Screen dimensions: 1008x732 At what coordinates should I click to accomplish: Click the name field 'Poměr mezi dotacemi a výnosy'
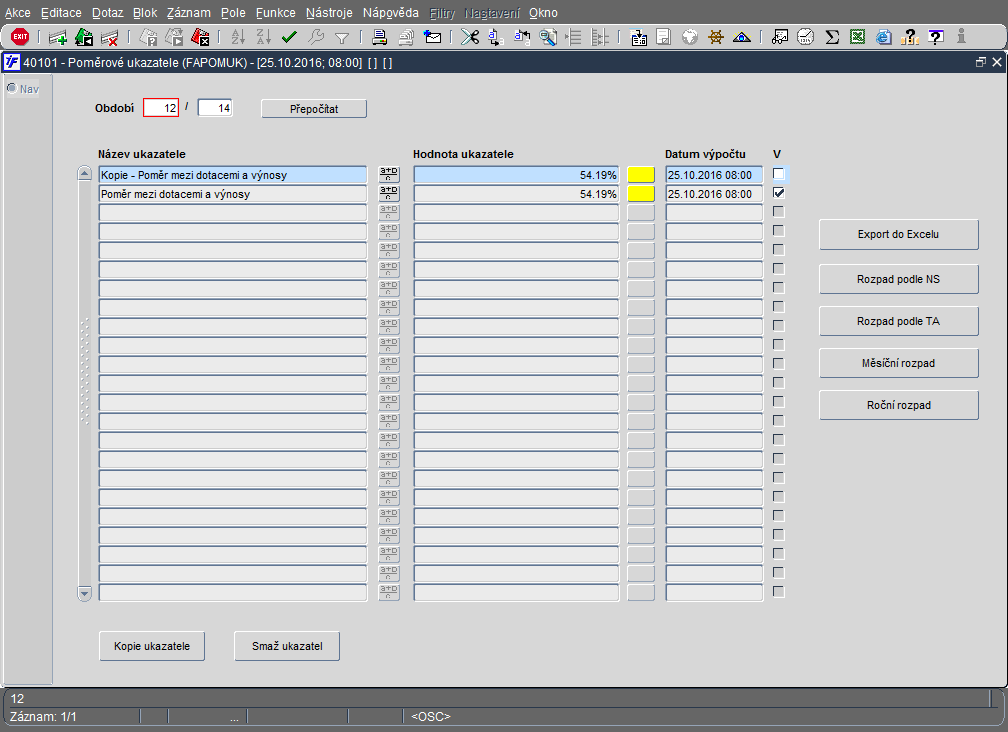coord(233,193)
